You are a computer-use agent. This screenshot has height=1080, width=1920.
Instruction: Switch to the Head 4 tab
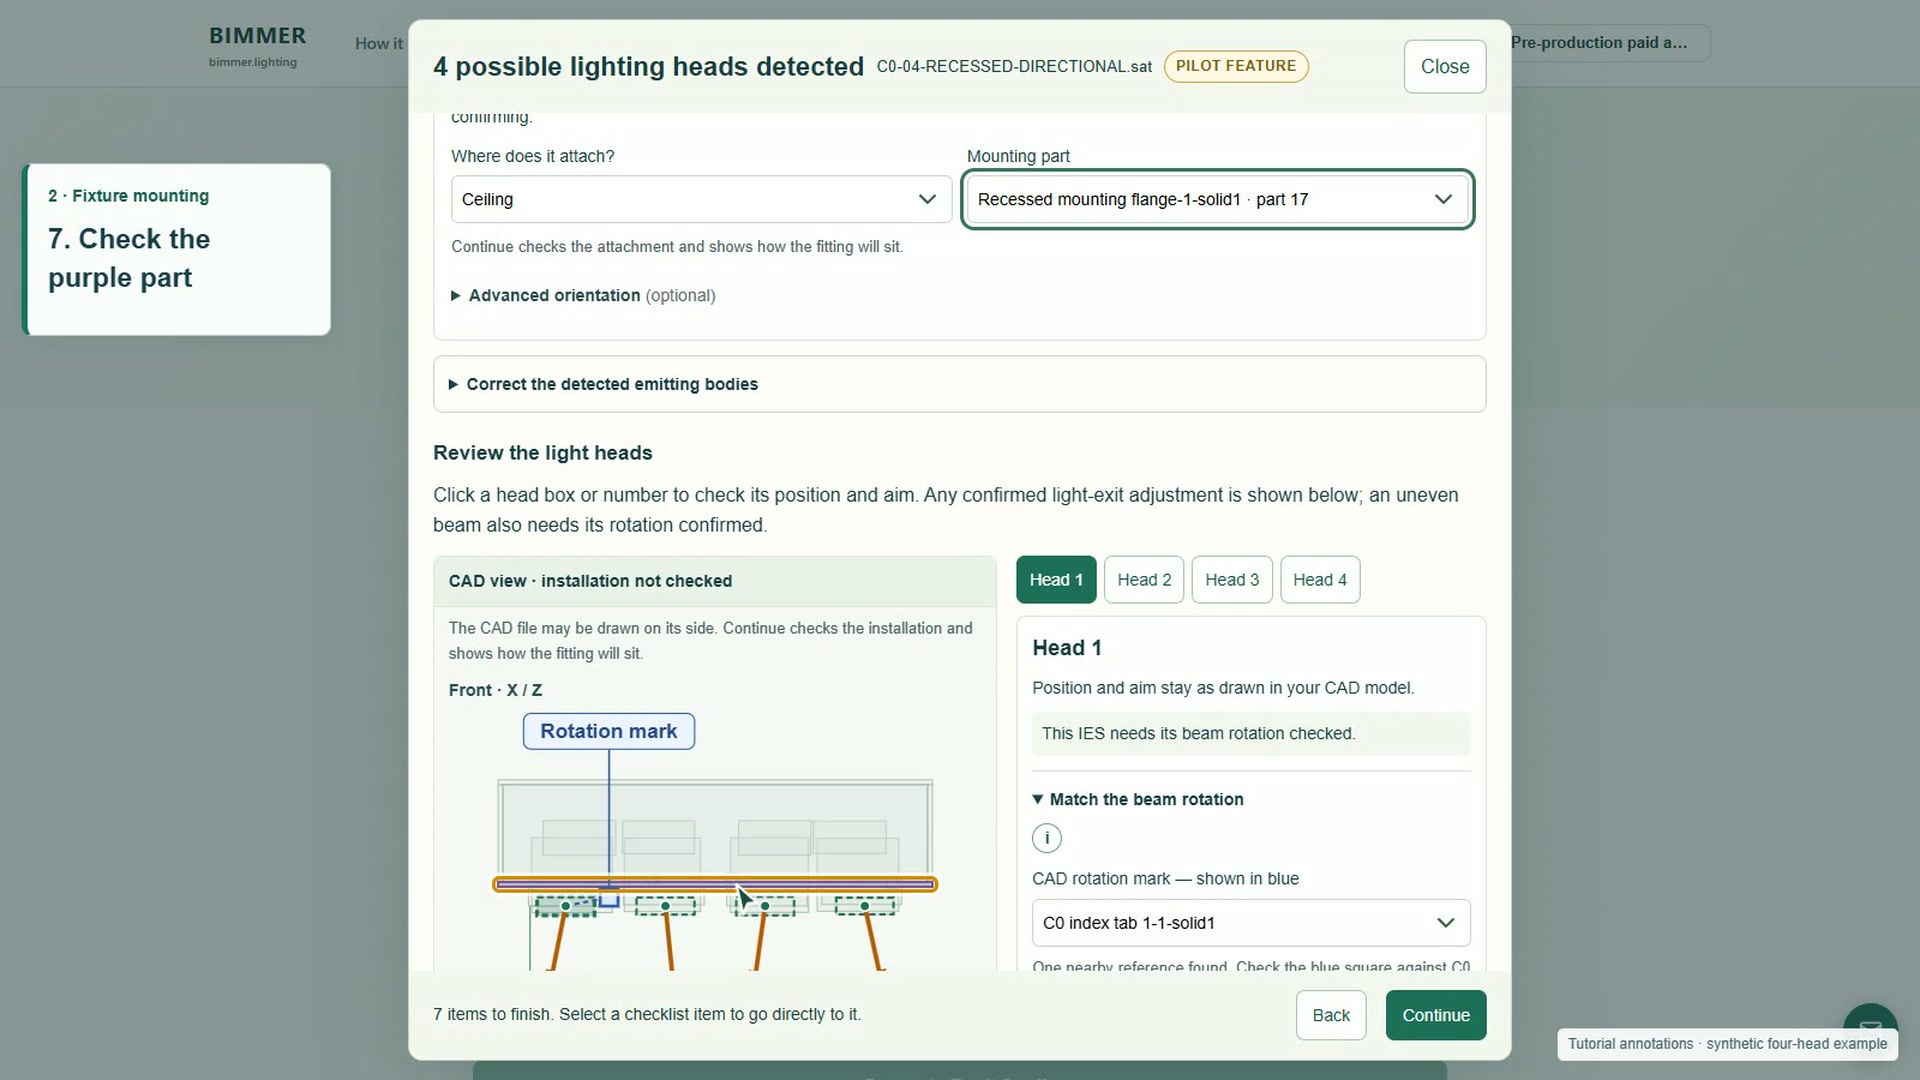[1320, 580]
